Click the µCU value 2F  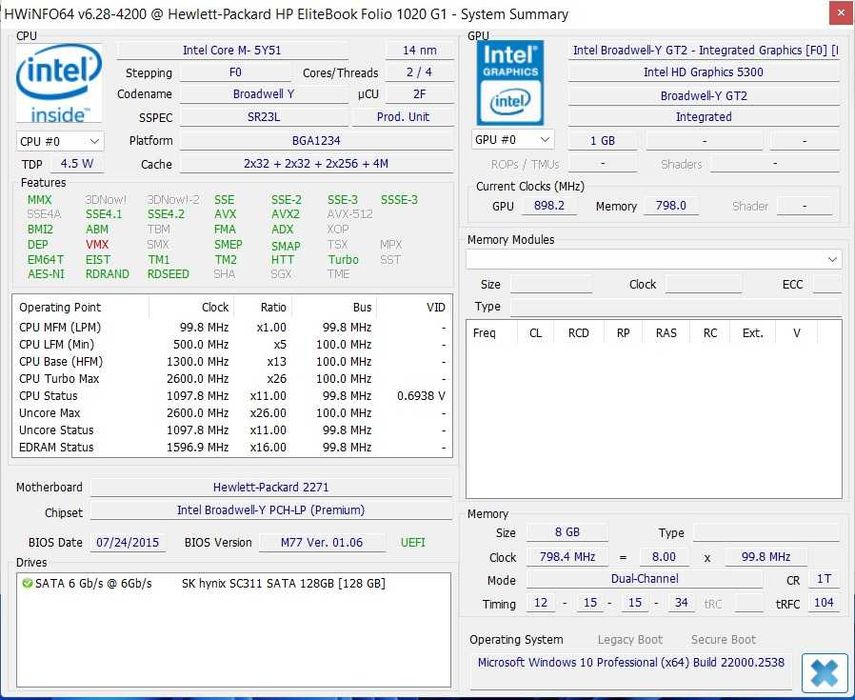[419, 94]
